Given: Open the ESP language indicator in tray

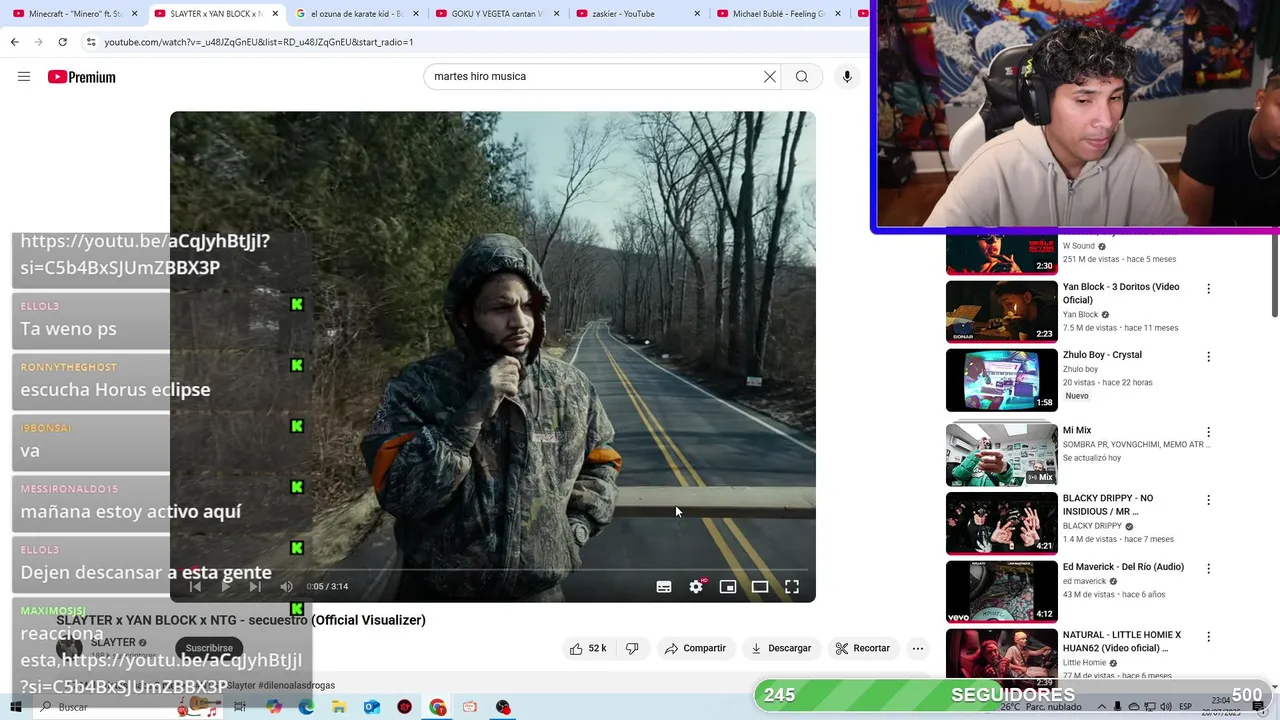Looking at the screenshot, I should tap(1185, 707).
